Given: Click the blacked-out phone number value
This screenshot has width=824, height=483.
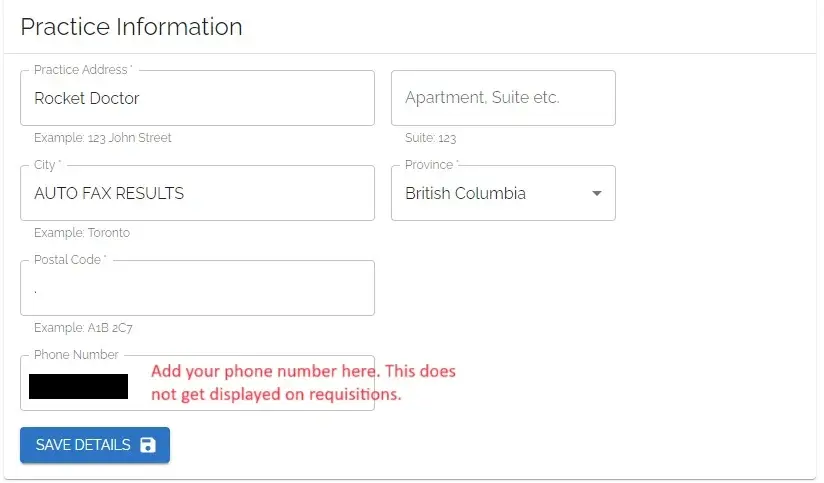Looking at the screenshot, I should pos(78,386).
